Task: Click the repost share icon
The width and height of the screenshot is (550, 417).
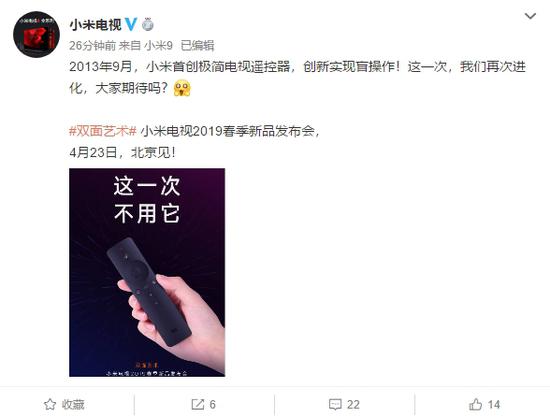Action: pos(197,404)
